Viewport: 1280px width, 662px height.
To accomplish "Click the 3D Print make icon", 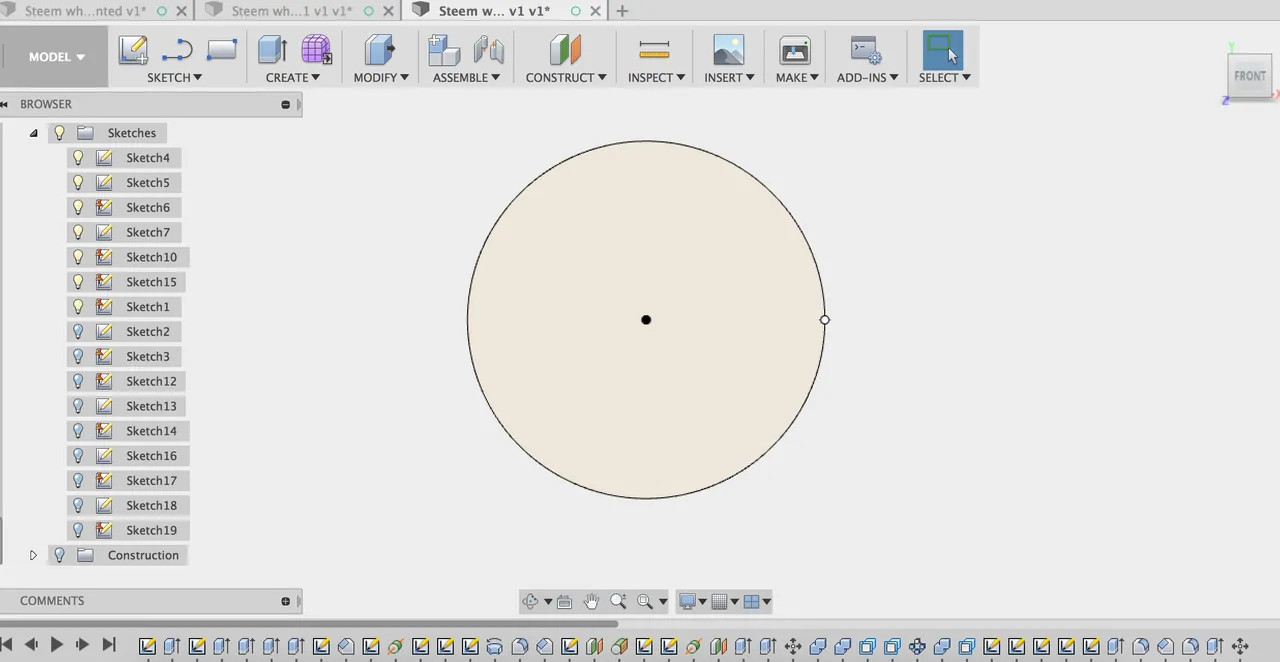I will pos(795,50).
